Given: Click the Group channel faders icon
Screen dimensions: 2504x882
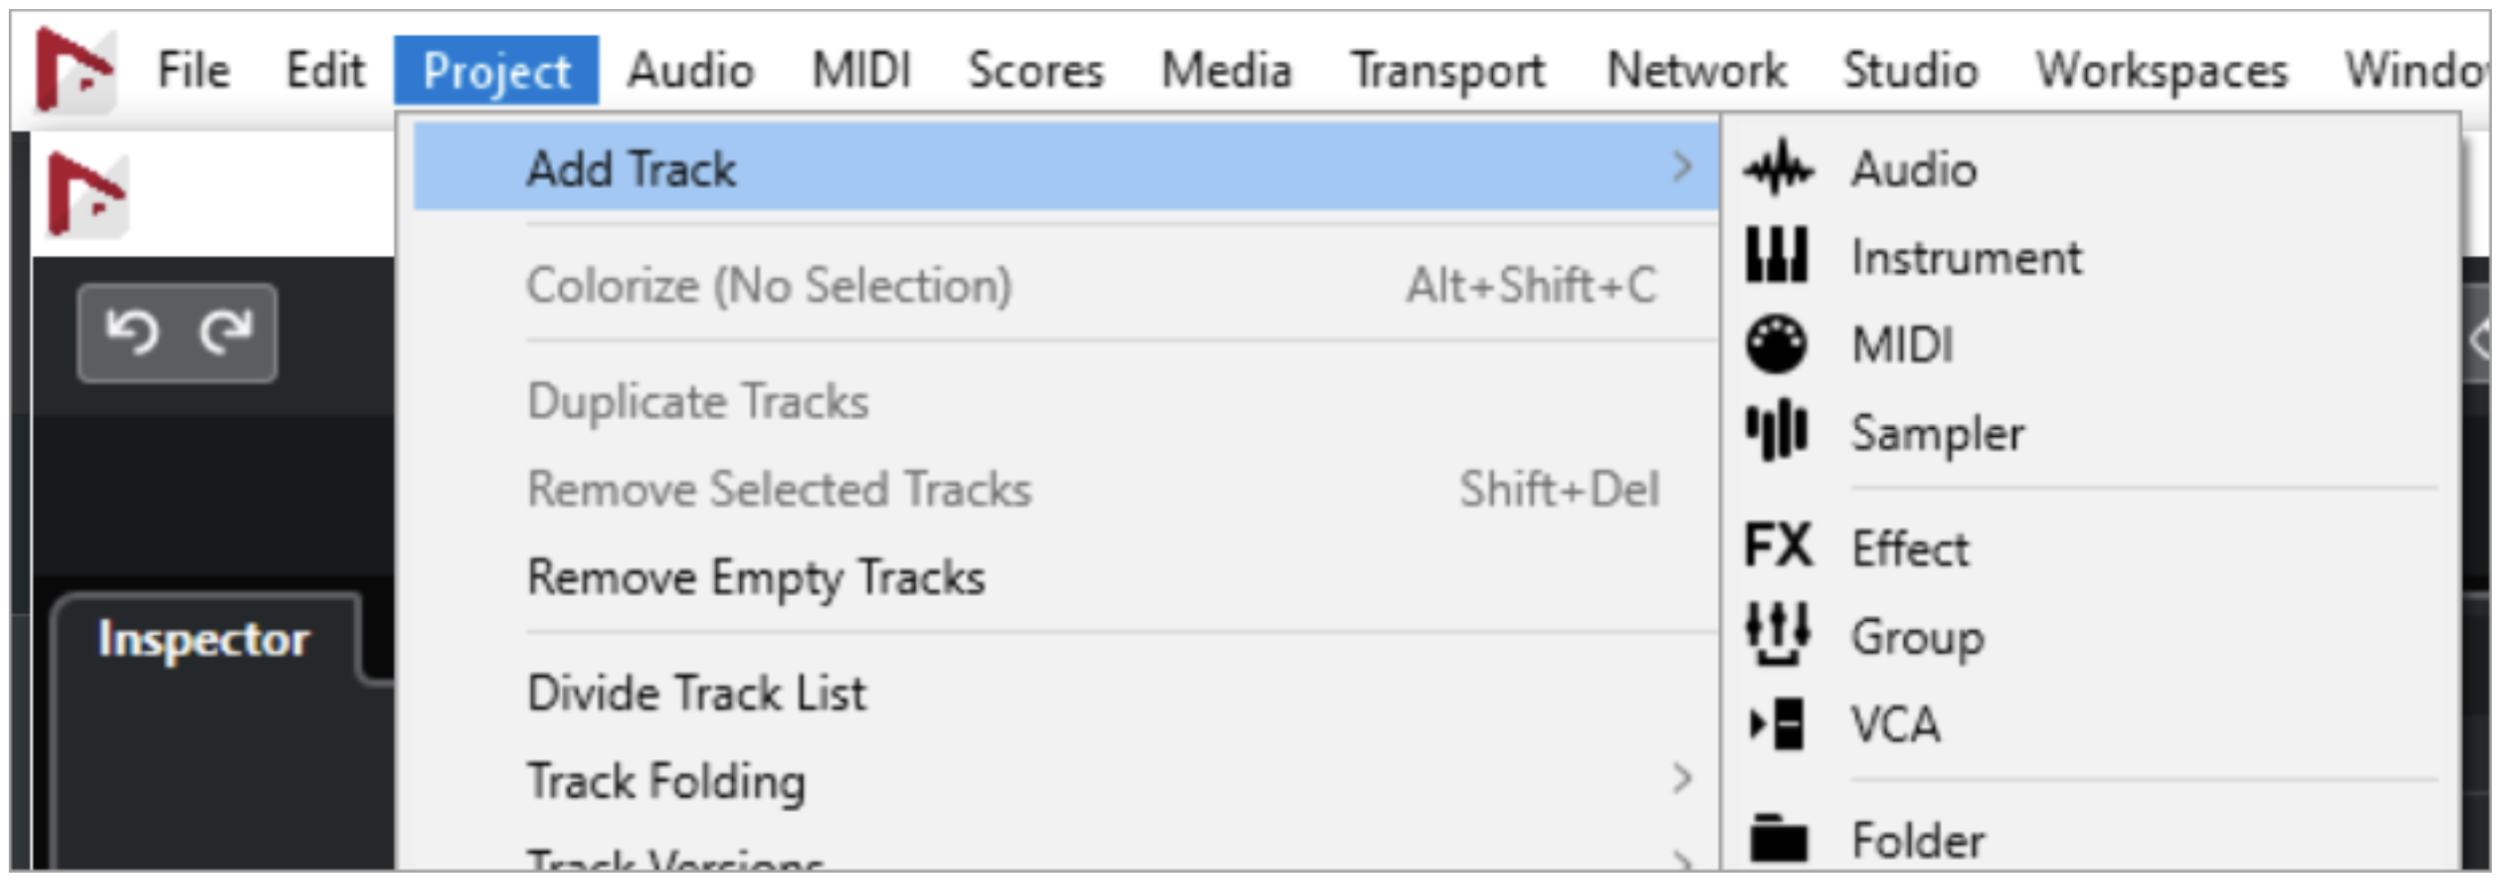Looking at the screenshot, I should [1777, 634].
